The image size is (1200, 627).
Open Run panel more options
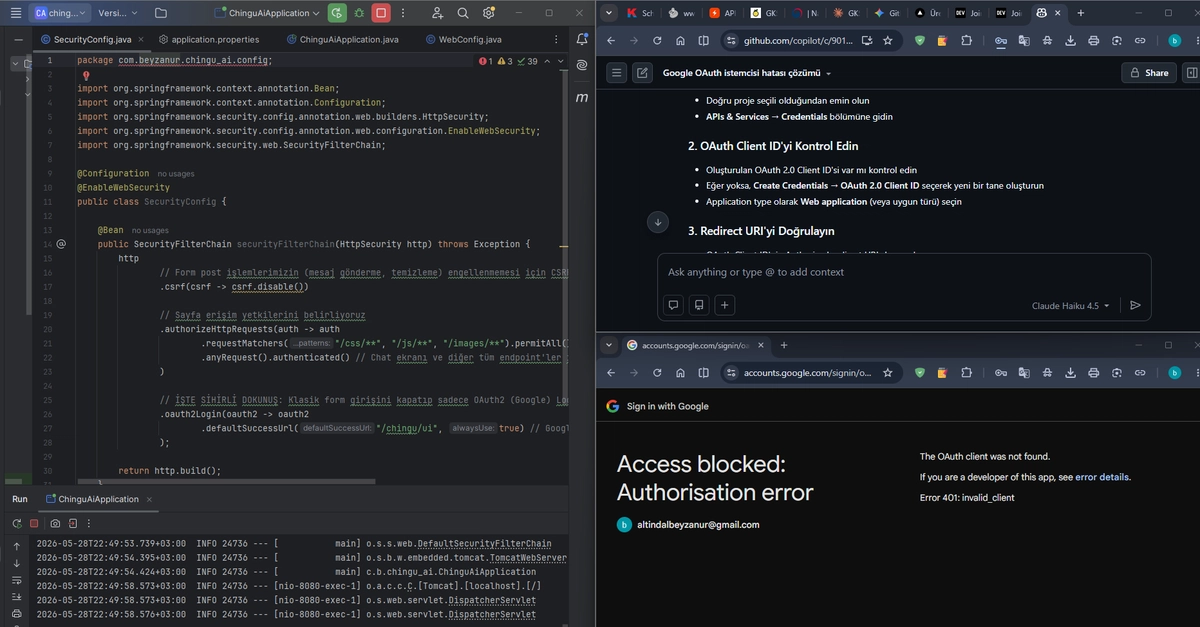pos(89,523)
